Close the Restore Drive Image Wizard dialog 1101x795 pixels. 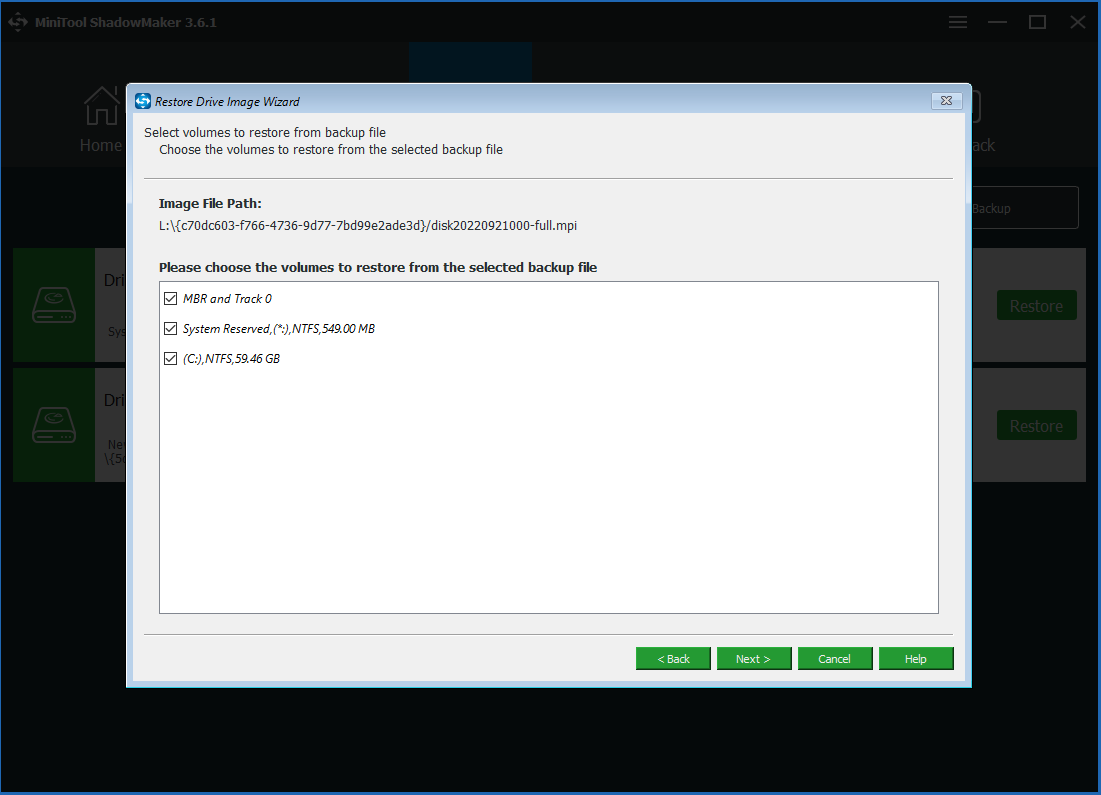946,101
